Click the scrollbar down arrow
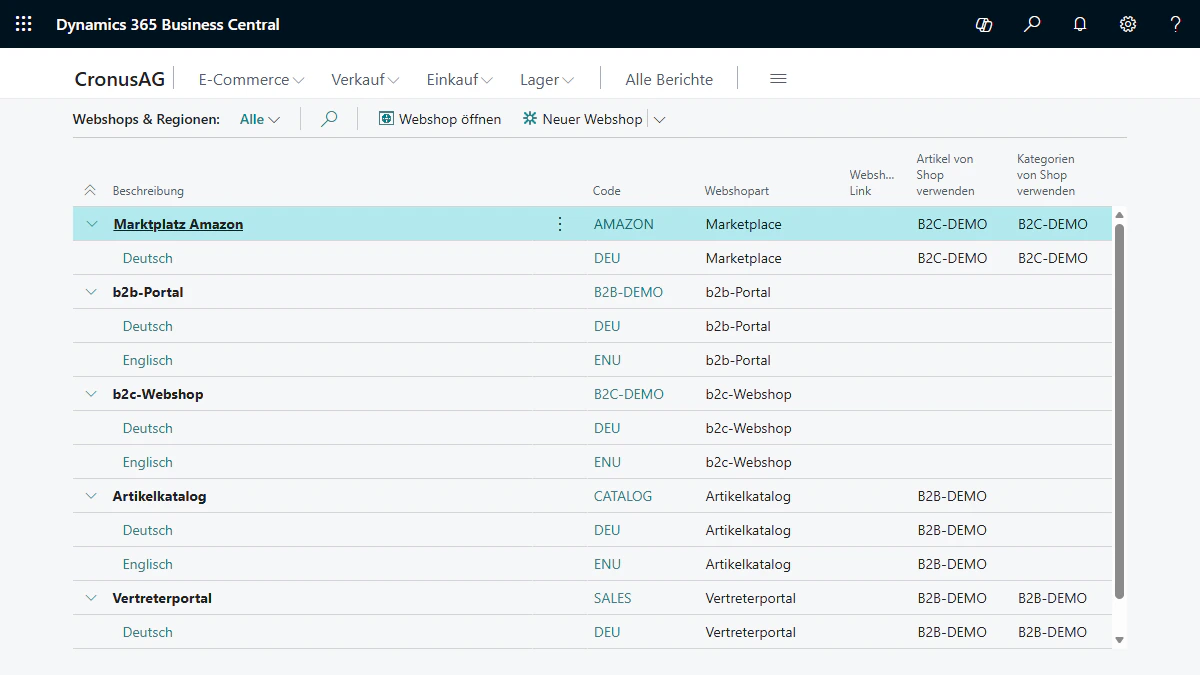Screen dimensions: 1200x675 1119,640
